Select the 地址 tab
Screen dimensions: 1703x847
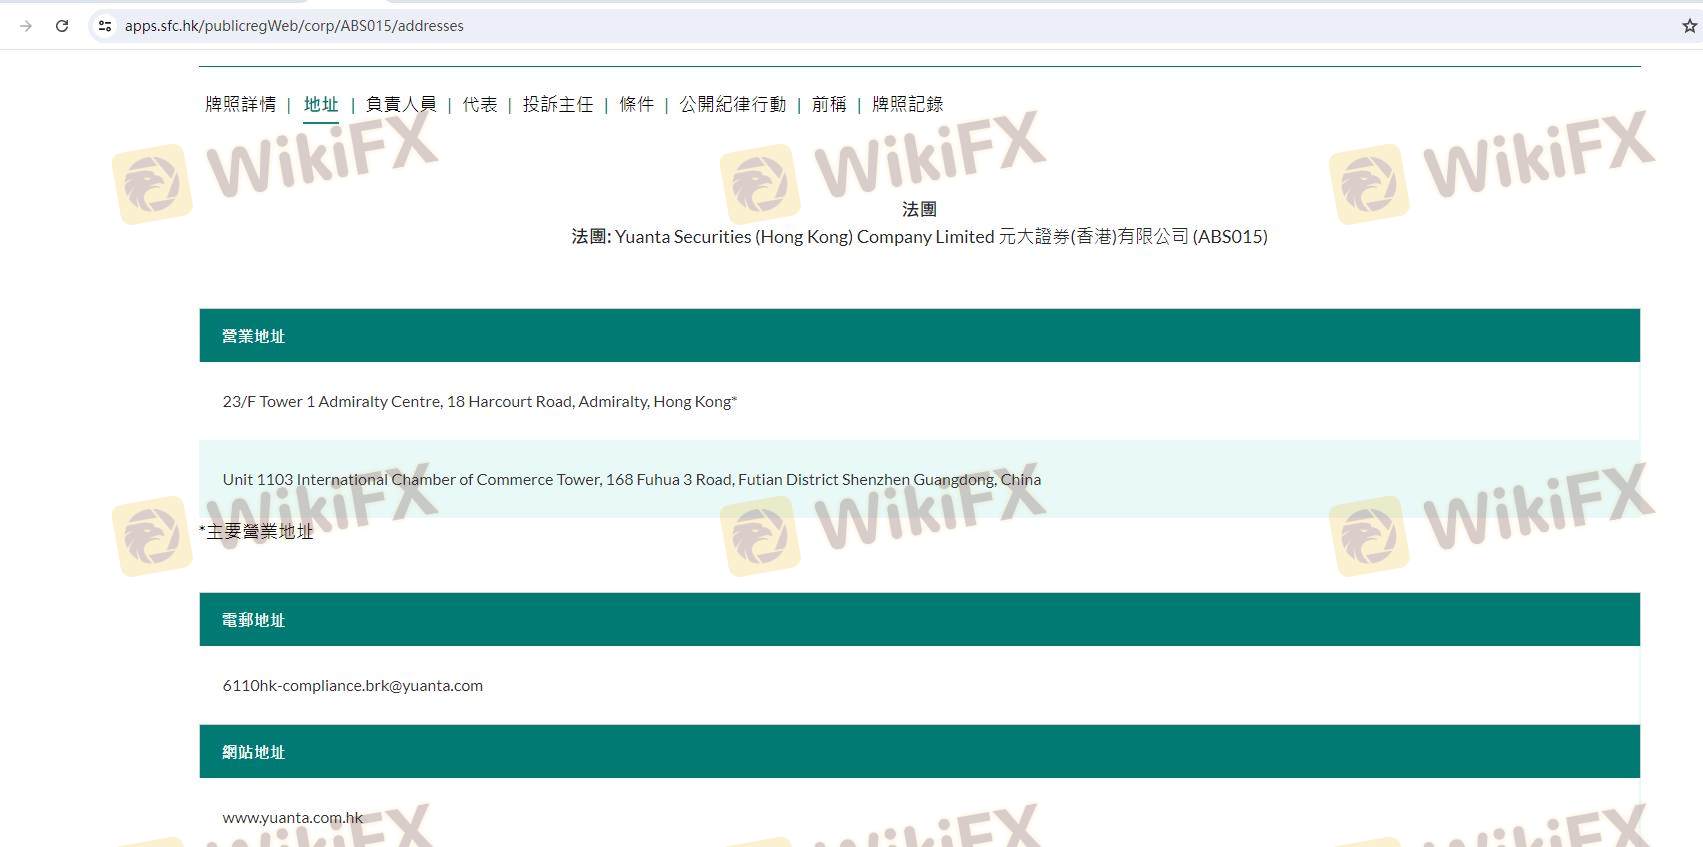pyautogui.click(x=321, y=104)
